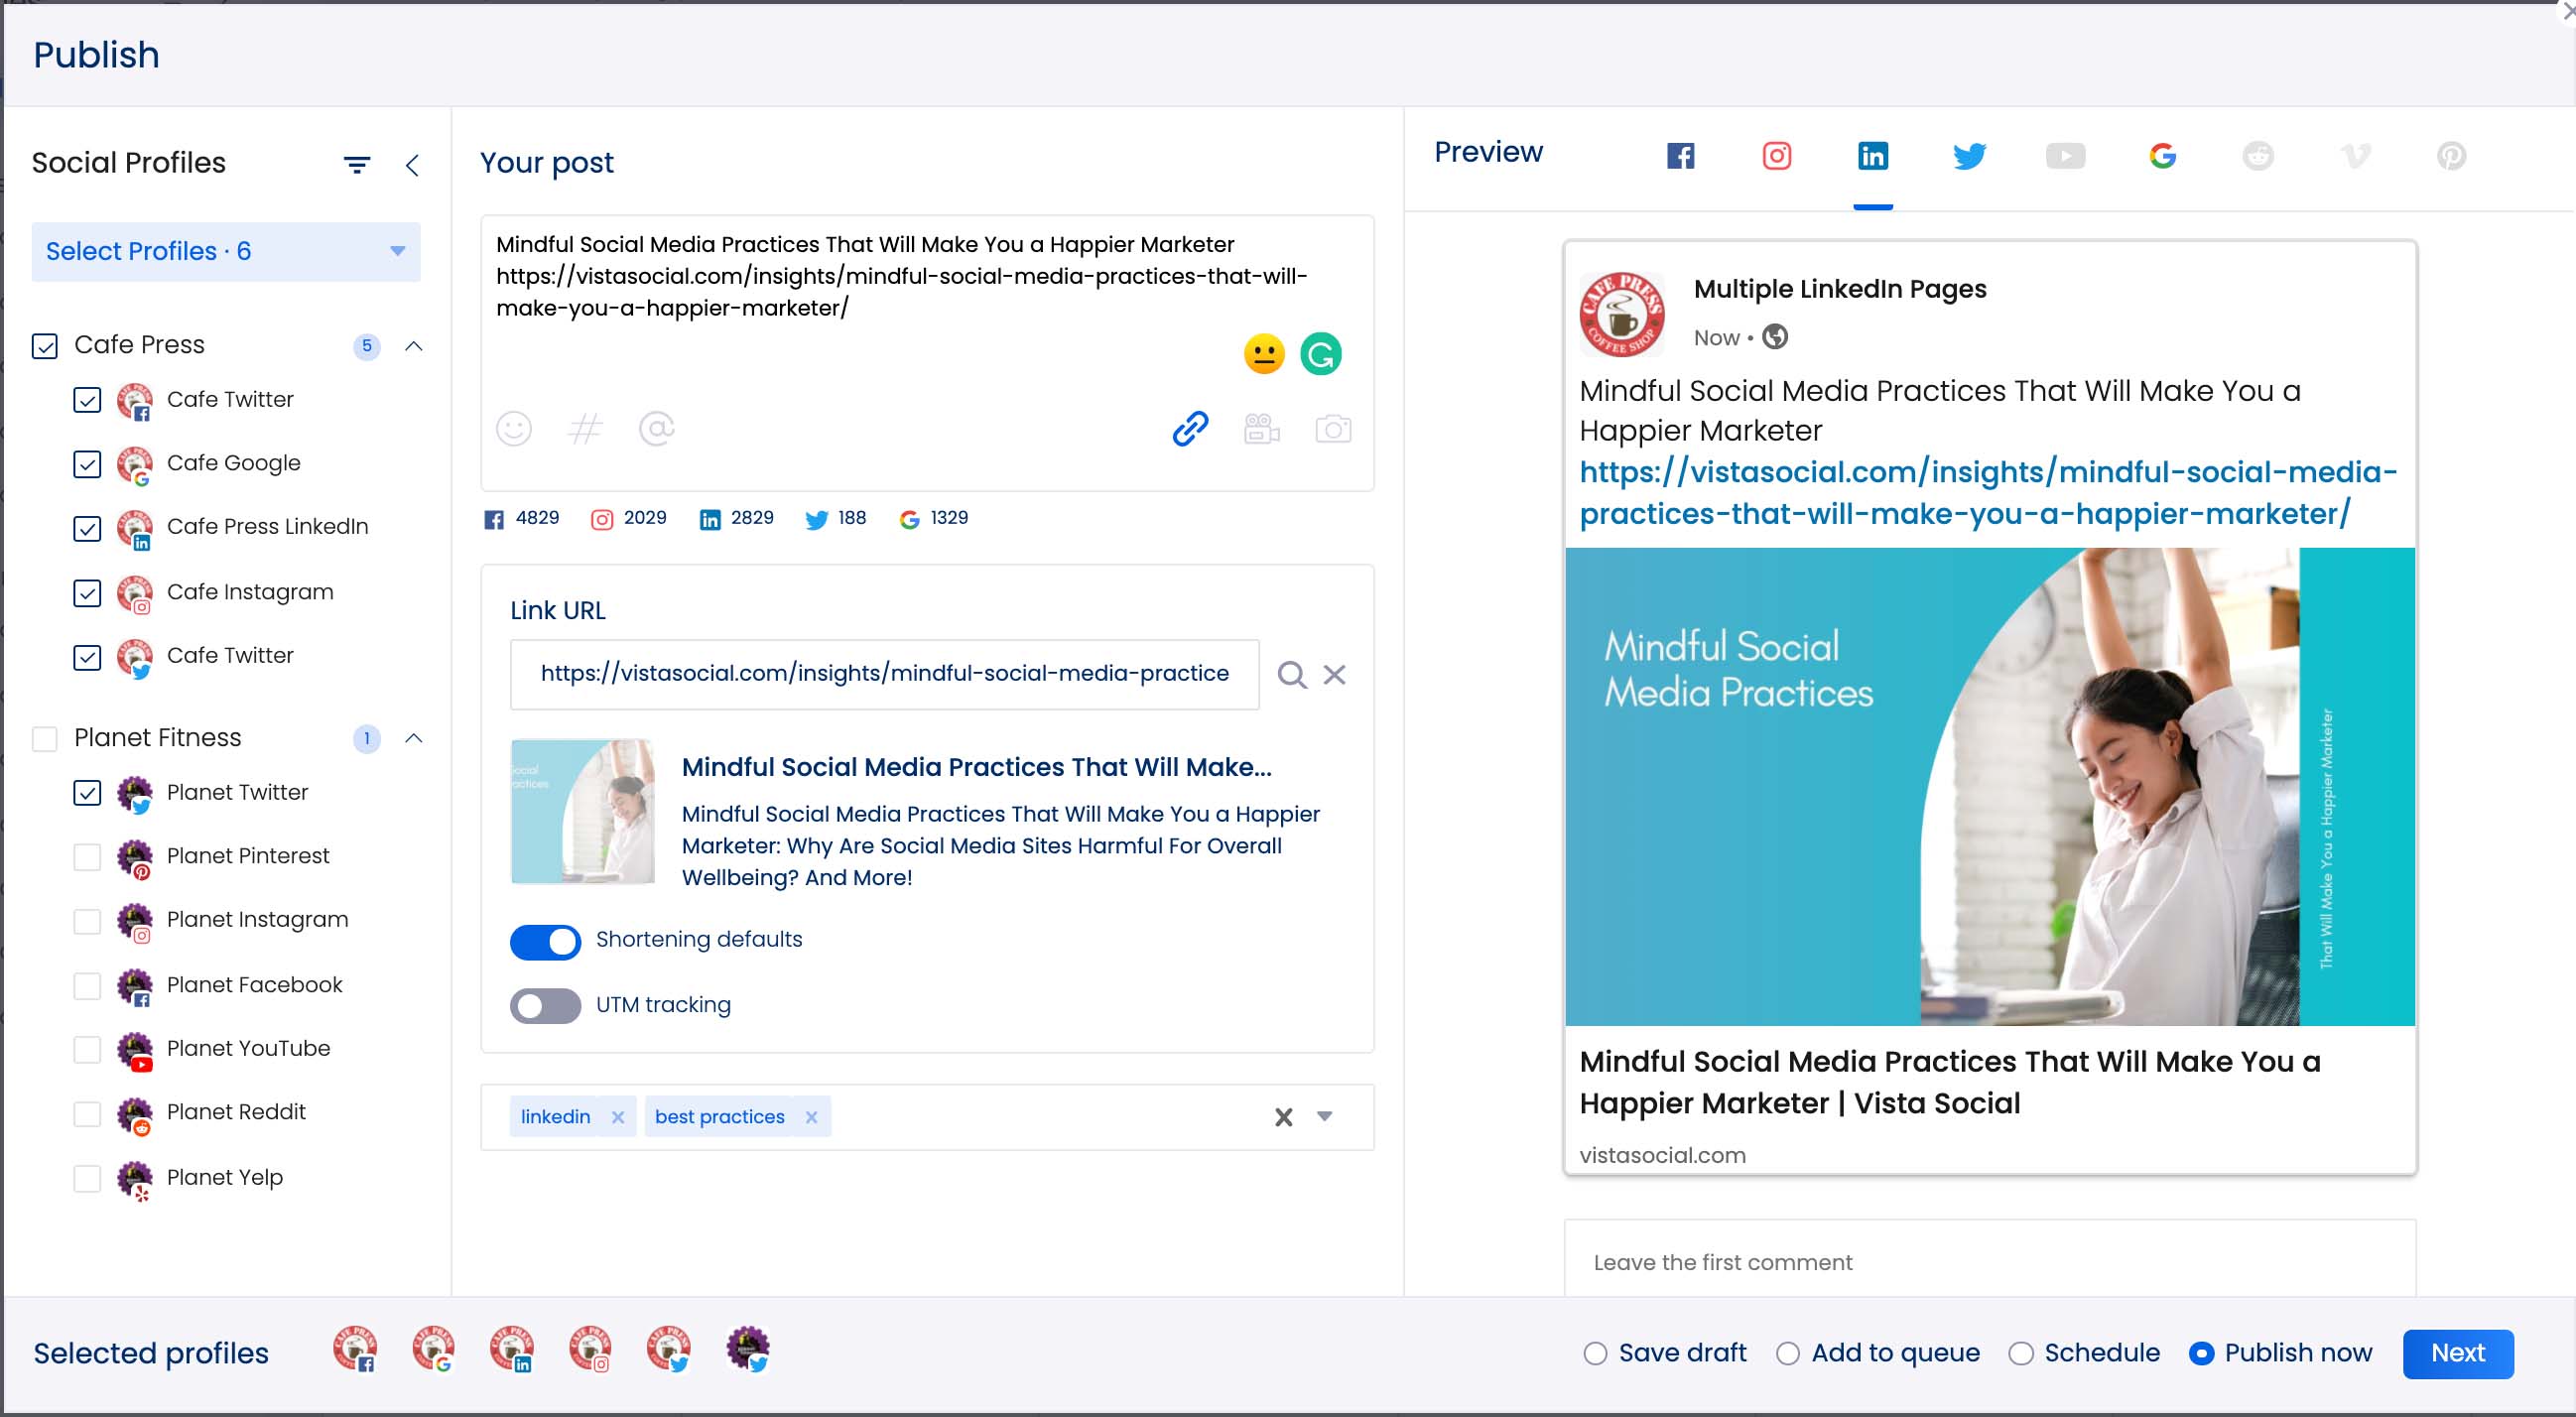This screenshot has width=2576, height=1417.
Task: Filter social profiles with the filter icon
Action: point(357,164)
